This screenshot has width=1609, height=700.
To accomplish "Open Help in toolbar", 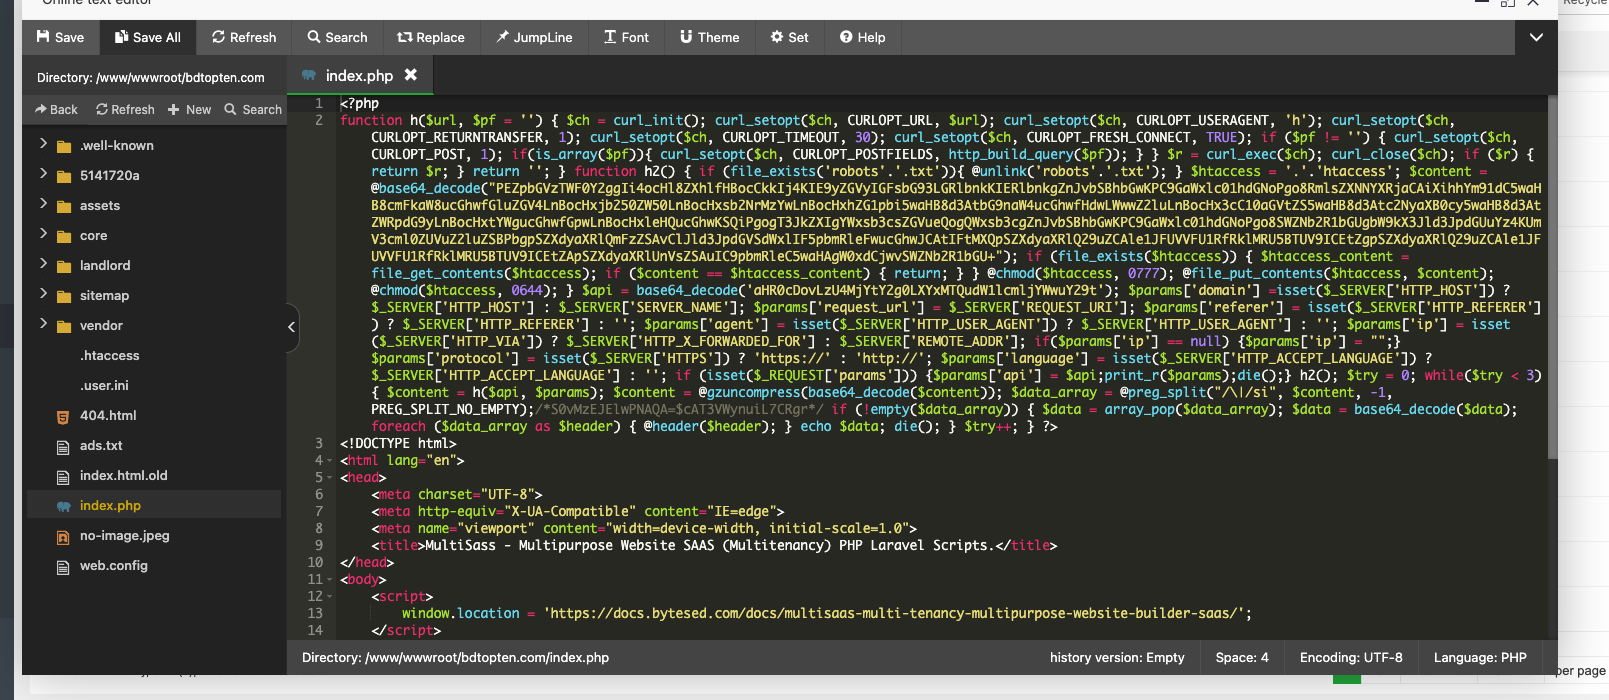I will [862, 37].
